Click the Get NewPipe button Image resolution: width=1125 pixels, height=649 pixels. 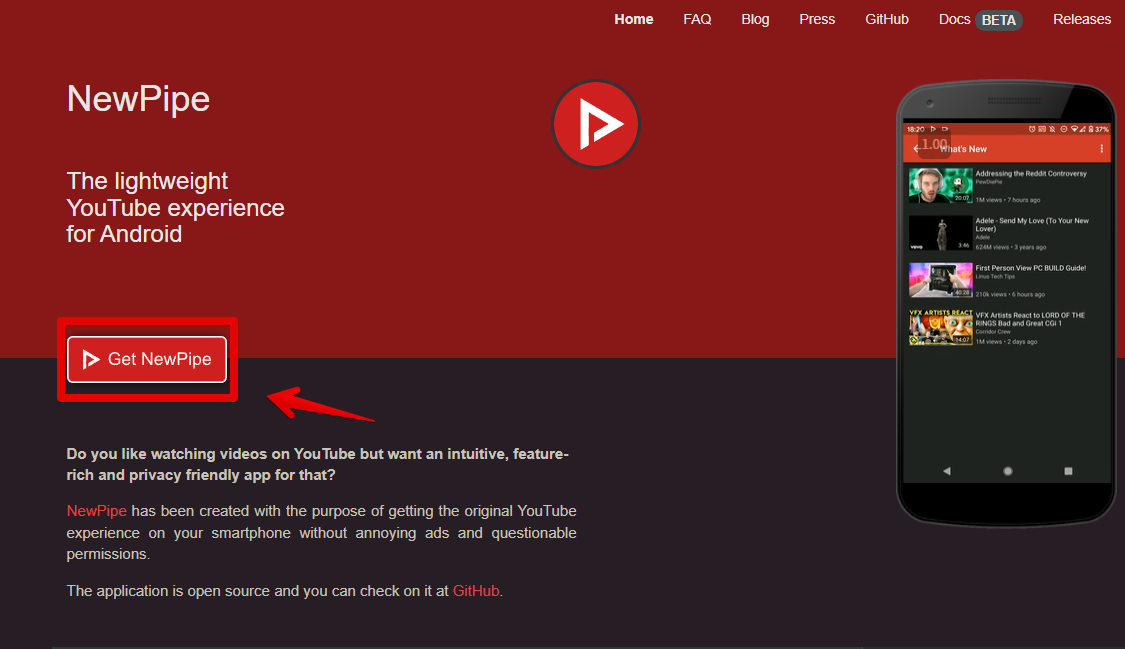[x=147, y=359]
